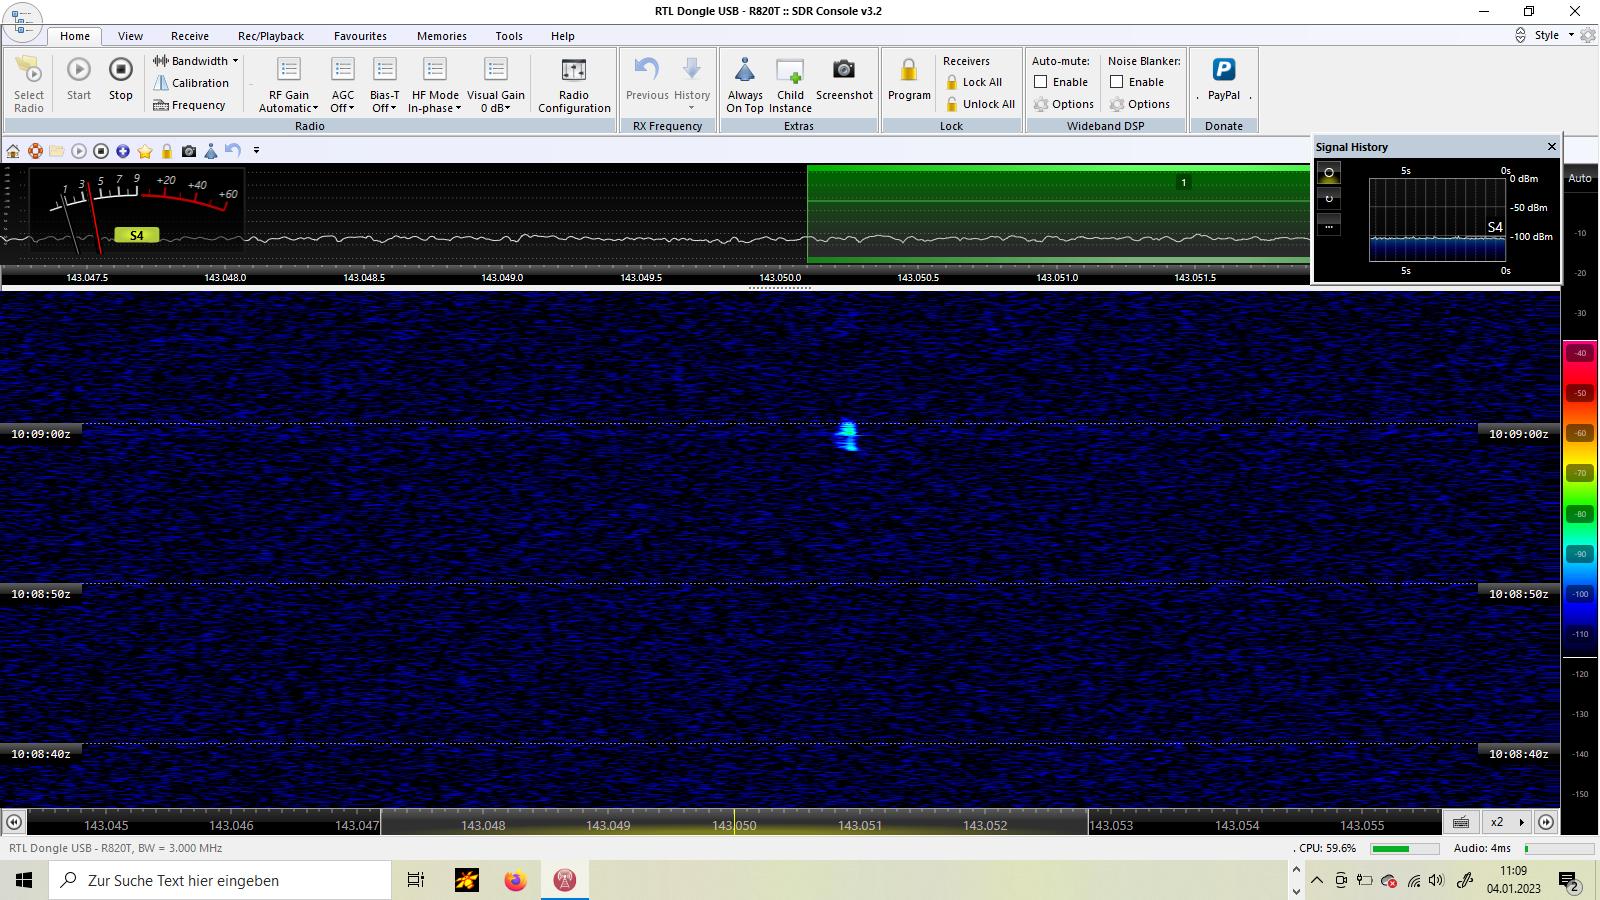Click the 143.050 marker on frequency bar
This screenshot has height=900, width=1600.
pos(734,825)
